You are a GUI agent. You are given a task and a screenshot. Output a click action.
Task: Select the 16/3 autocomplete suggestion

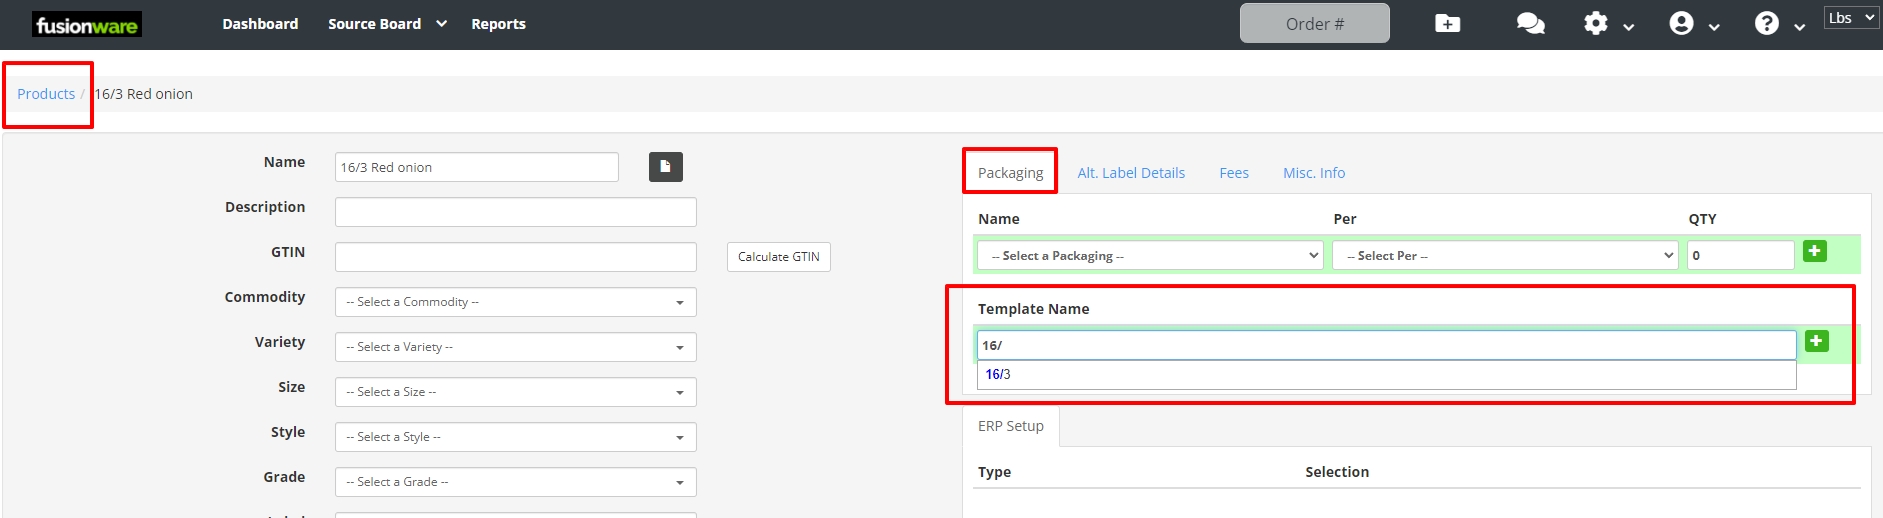pyautogui.click(x=998, y=374)
